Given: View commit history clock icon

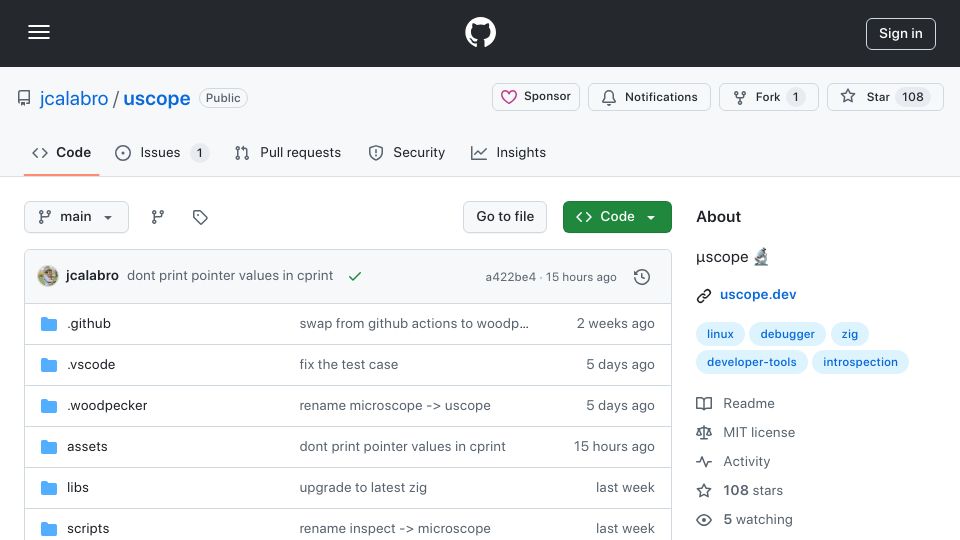Looking at the screenshot, I should pos(642,277).
